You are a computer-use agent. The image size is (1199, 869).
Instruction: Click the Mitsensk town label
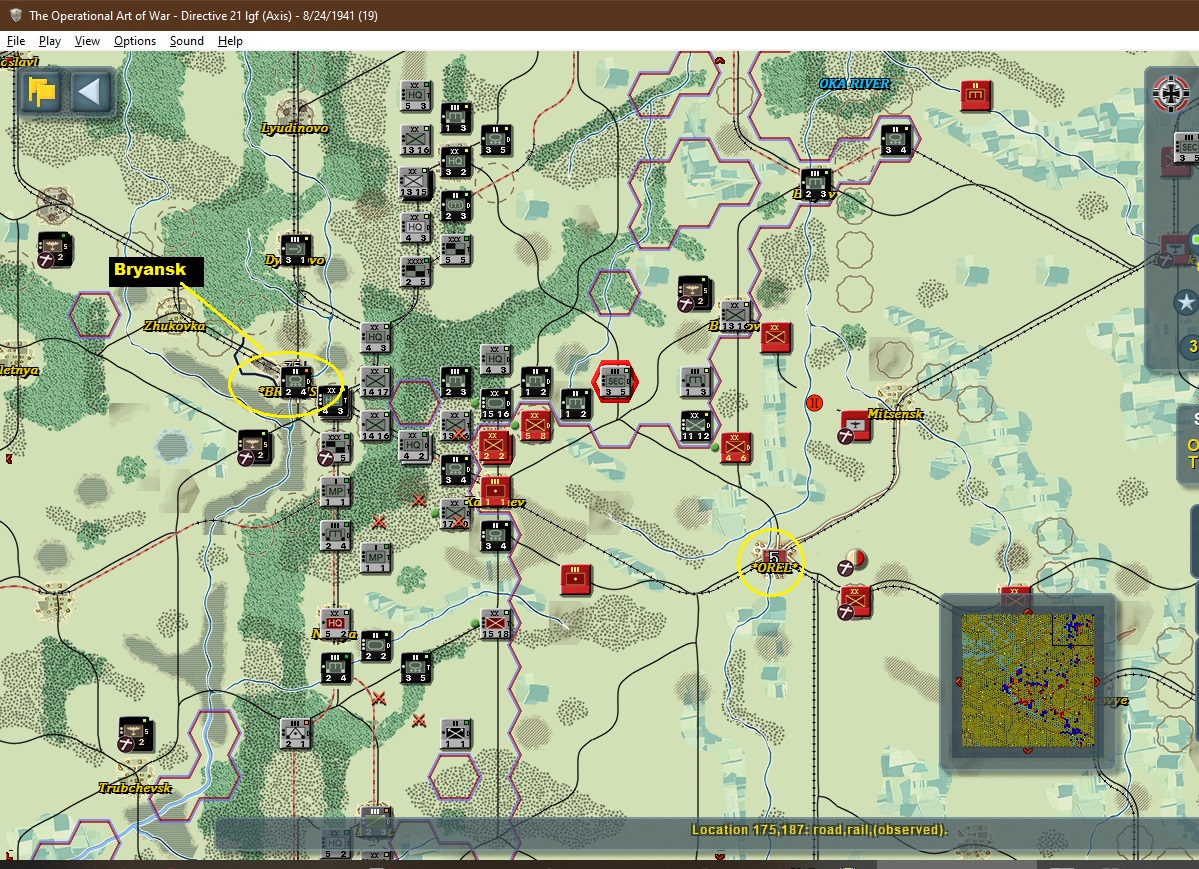click(x=895, y=414)
